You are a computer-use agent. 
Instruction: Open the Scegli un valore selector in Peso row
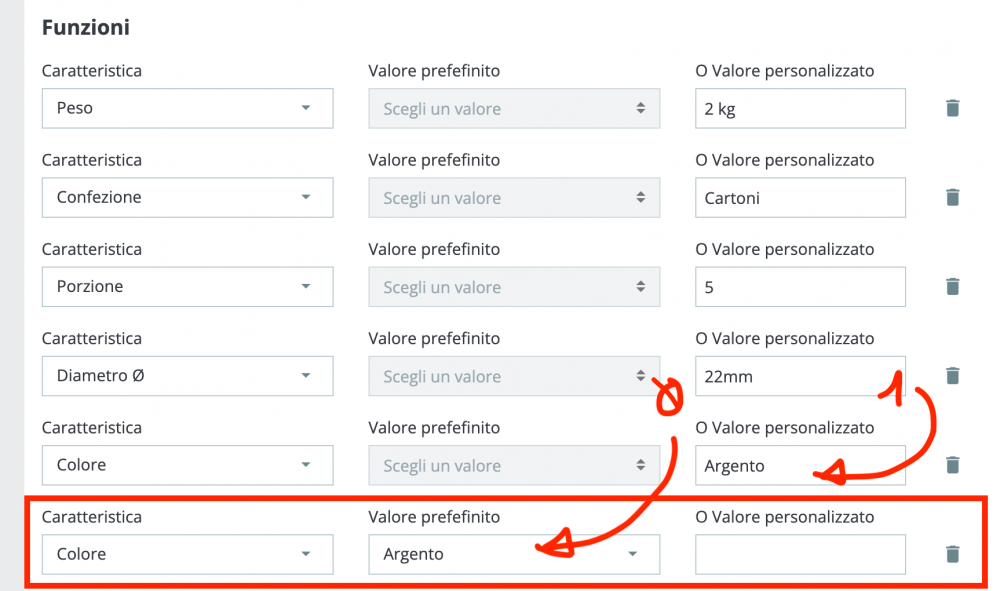(514, 108)
